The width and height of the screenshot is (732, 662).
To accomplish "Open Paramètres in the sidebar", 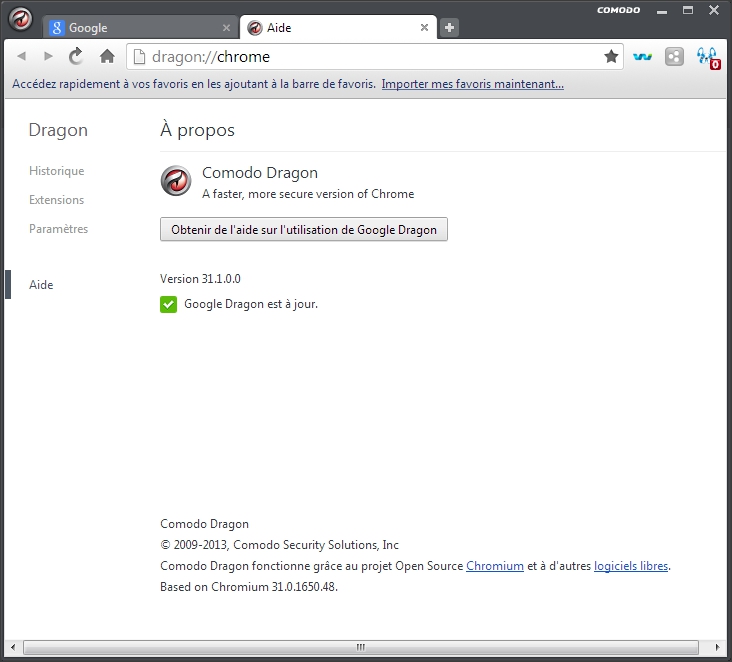I will click(58, 229).
